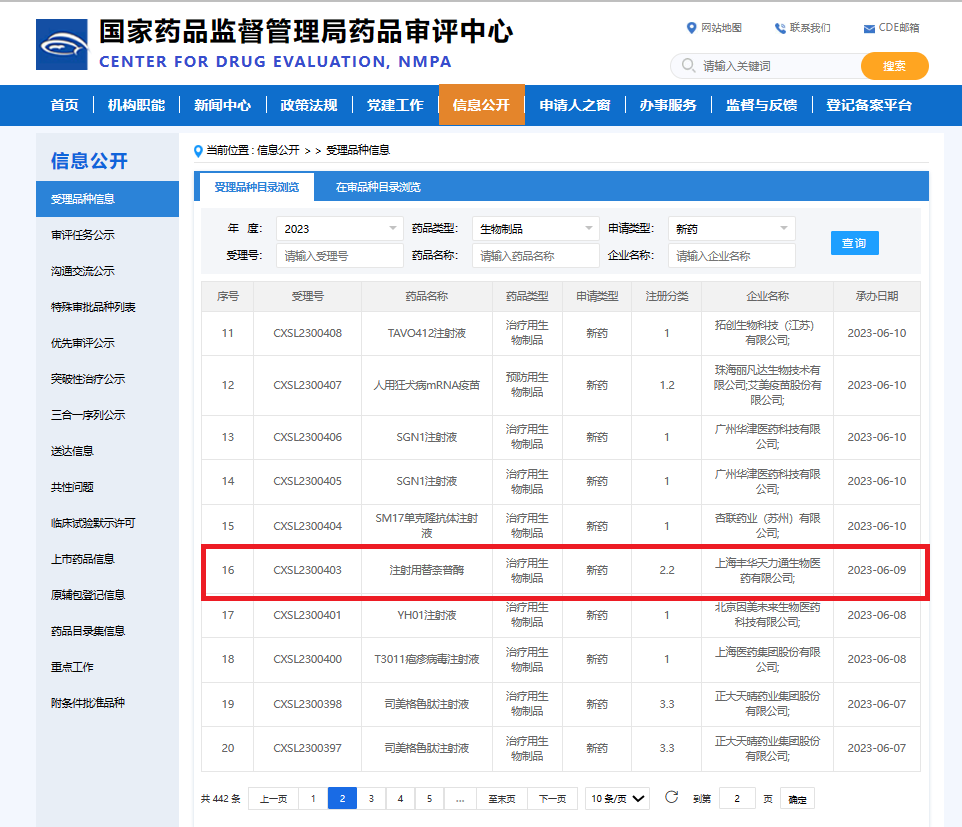Click the 受理号 input field
Viewport: 962px width, 827px height.
point(339,256)
